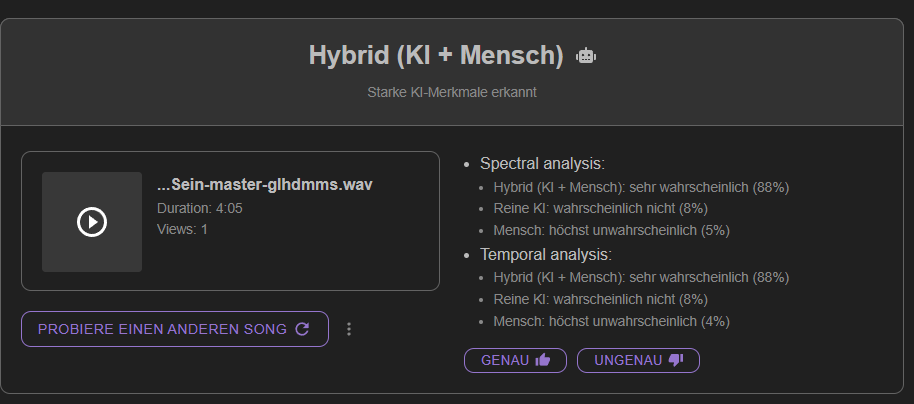Viewport: 914px width, 404px height.
Task: Click the thumbs-up icon on GENAU
Action: [543, 360]
